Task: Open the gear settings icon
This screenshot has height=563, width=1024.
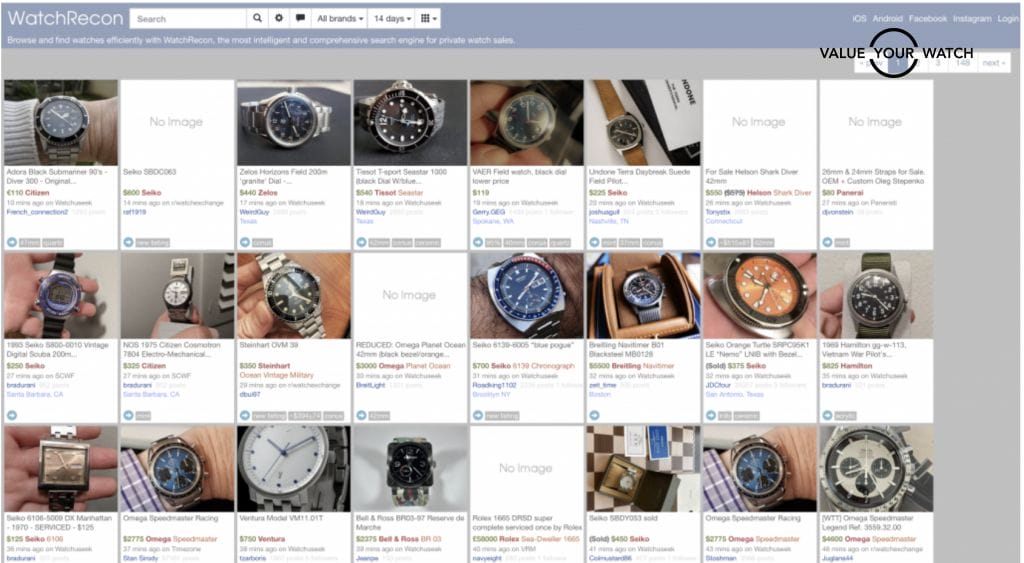Action: point(279,18)
